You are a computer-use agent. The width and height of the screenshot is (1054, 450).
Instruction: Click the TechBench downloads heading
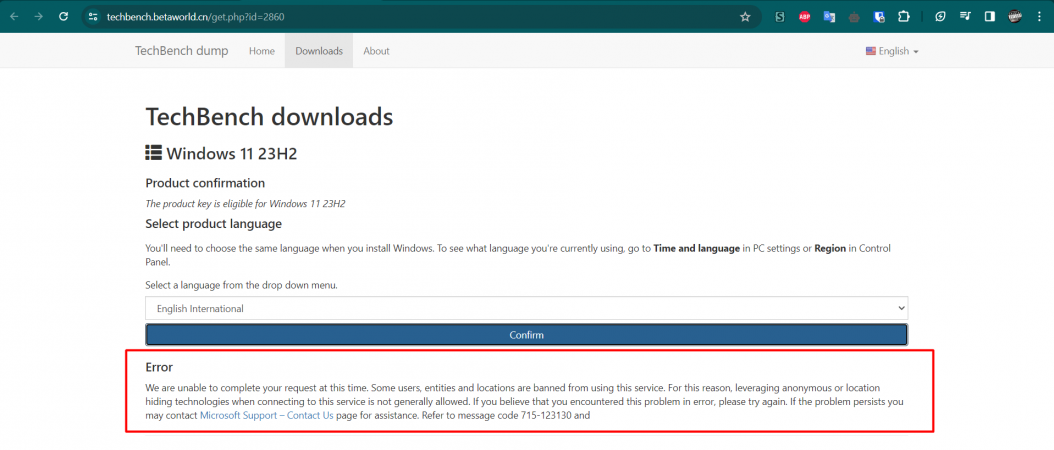[269, 117]
